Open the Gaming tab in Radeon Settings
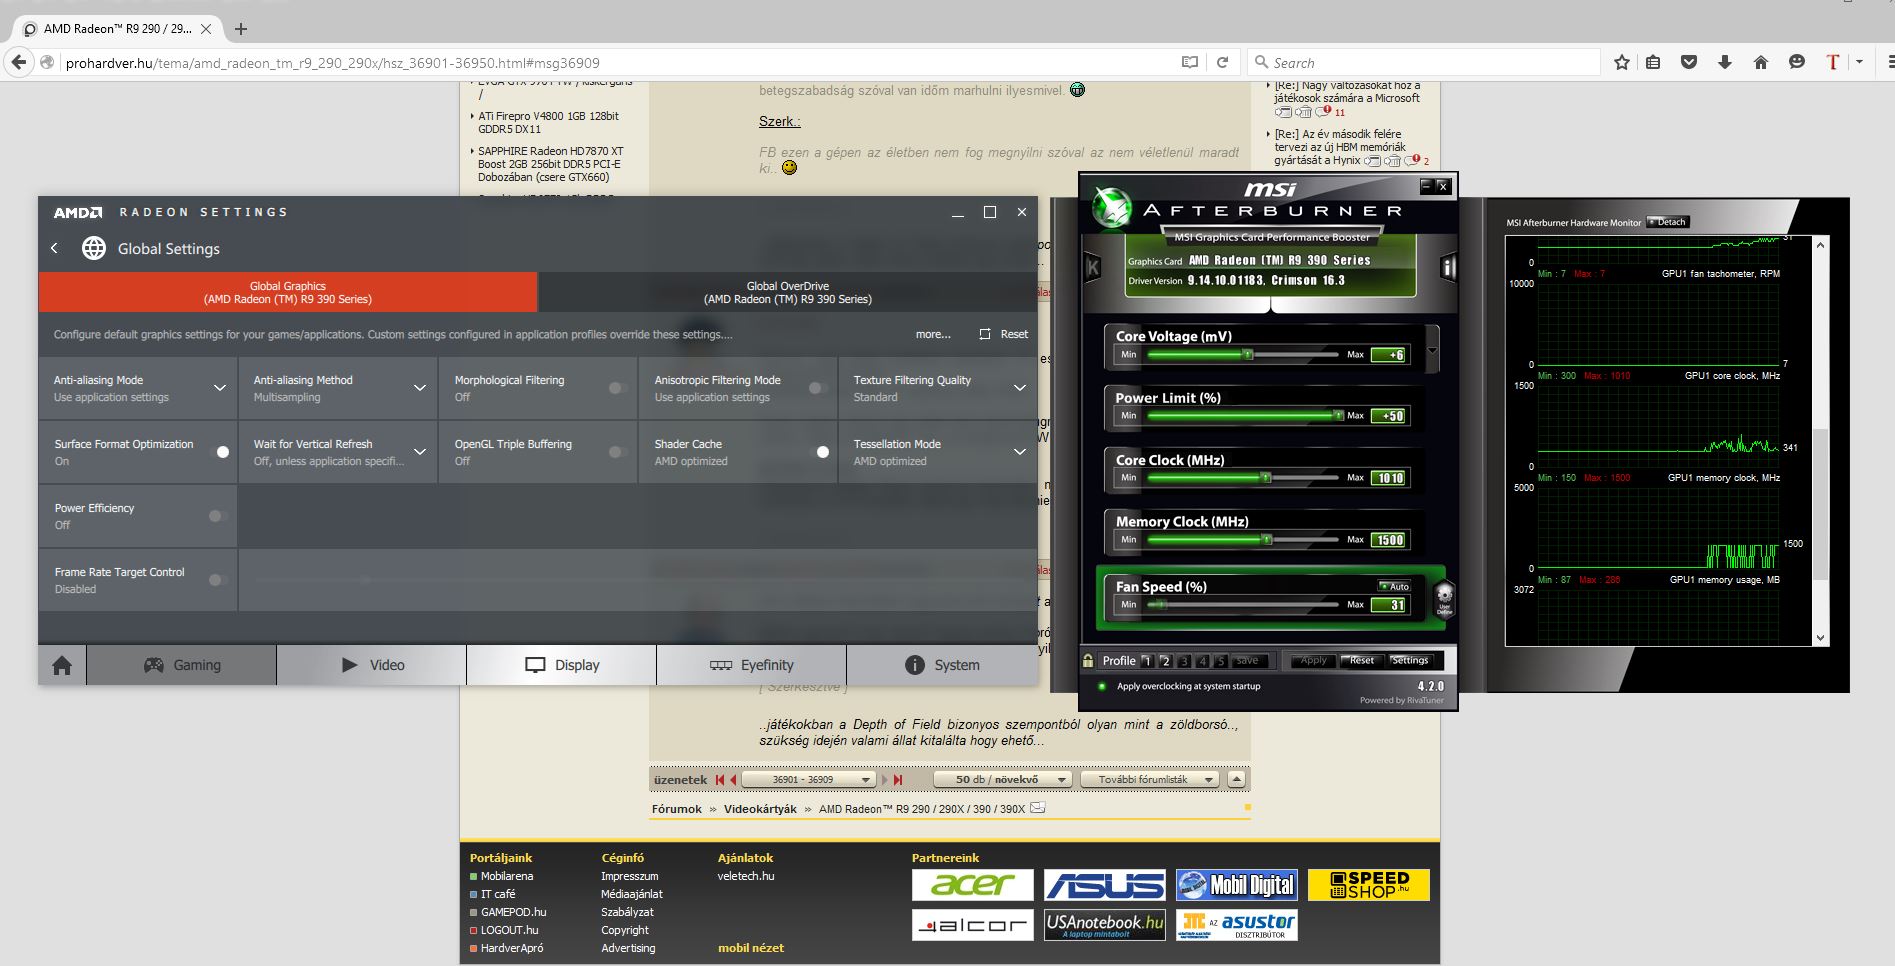This screenshot has width=1895, height=966. pyautogui.click(x=182, y=665)
